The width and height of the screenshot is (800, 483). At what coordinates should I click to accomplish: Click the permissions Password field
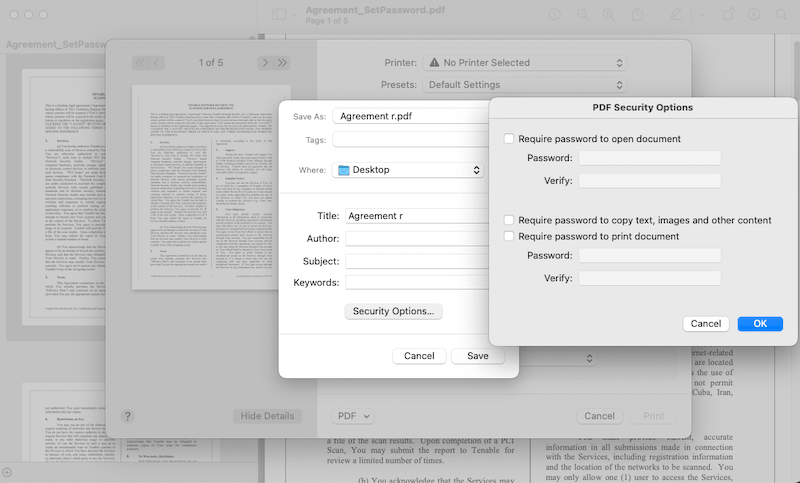(x=649, y=256)
